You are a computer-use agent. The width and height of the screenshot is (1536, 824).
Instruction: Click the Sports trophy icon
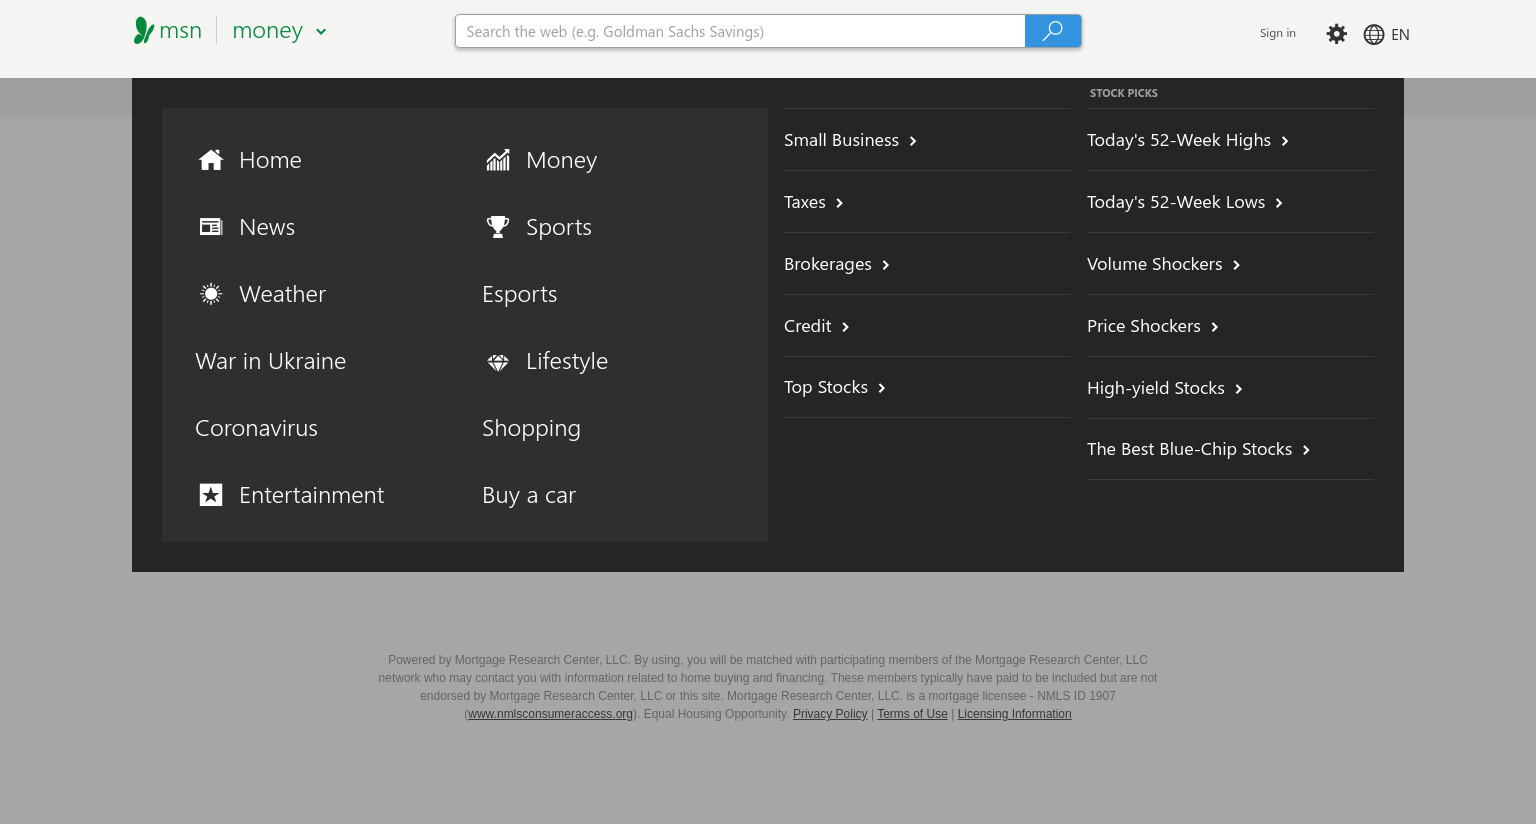(x=498, y=227)
